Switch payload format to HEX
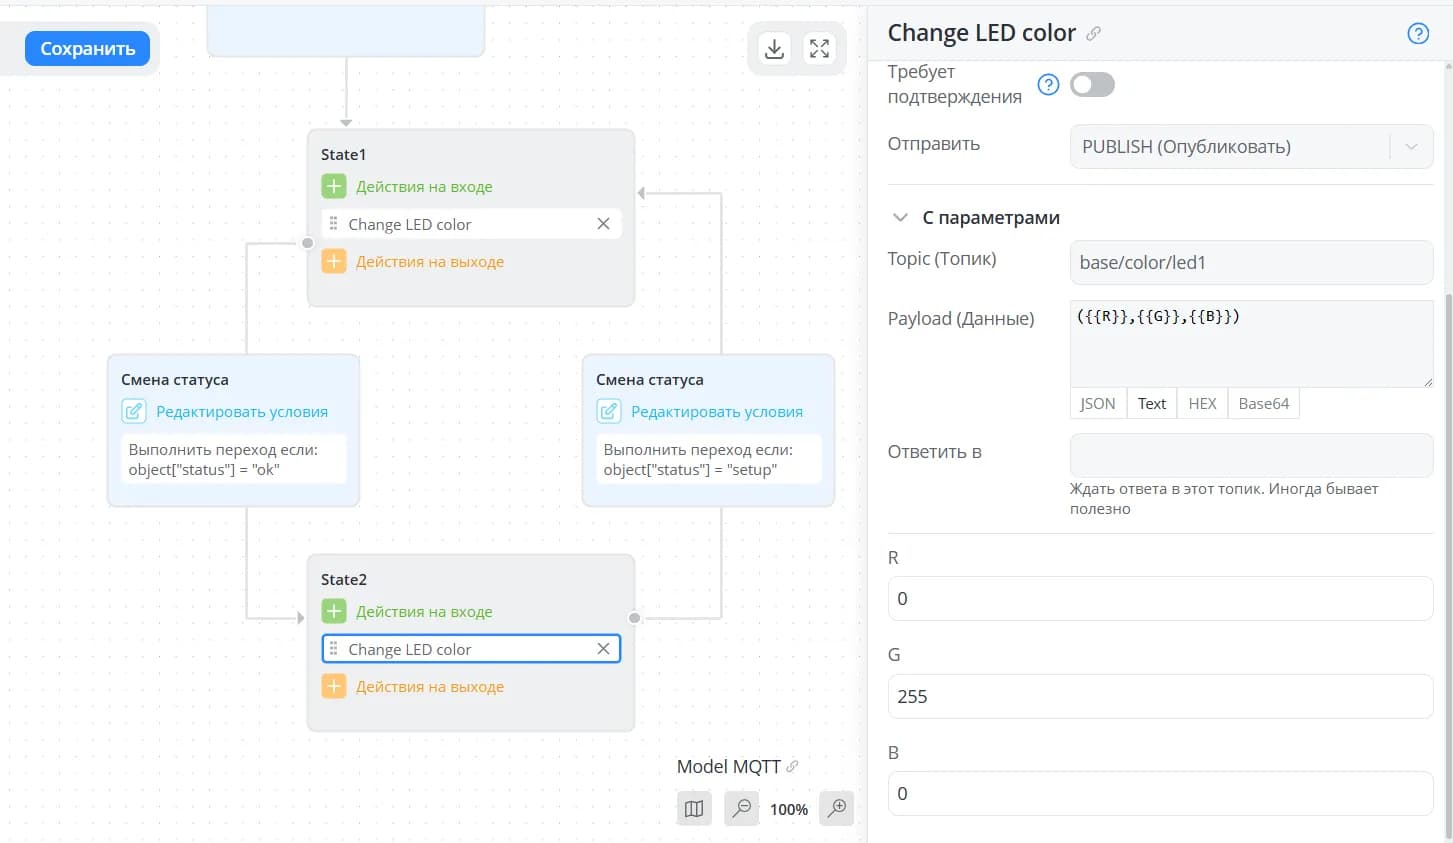 point(1202,403)
